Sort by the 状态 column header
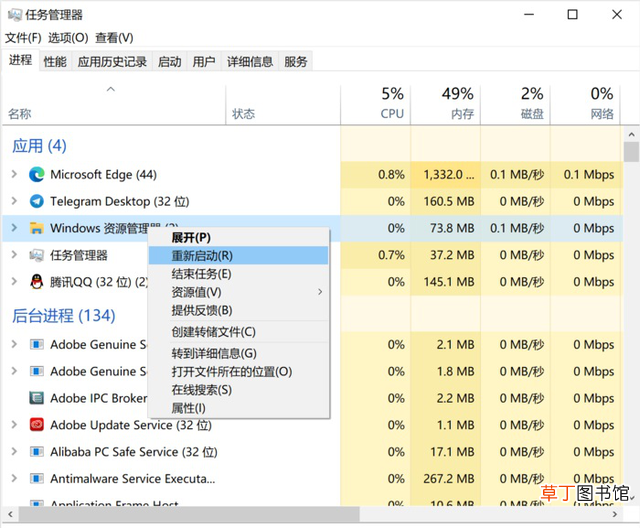The width and height of the screenshot is (640, 528). pos(283,104)
